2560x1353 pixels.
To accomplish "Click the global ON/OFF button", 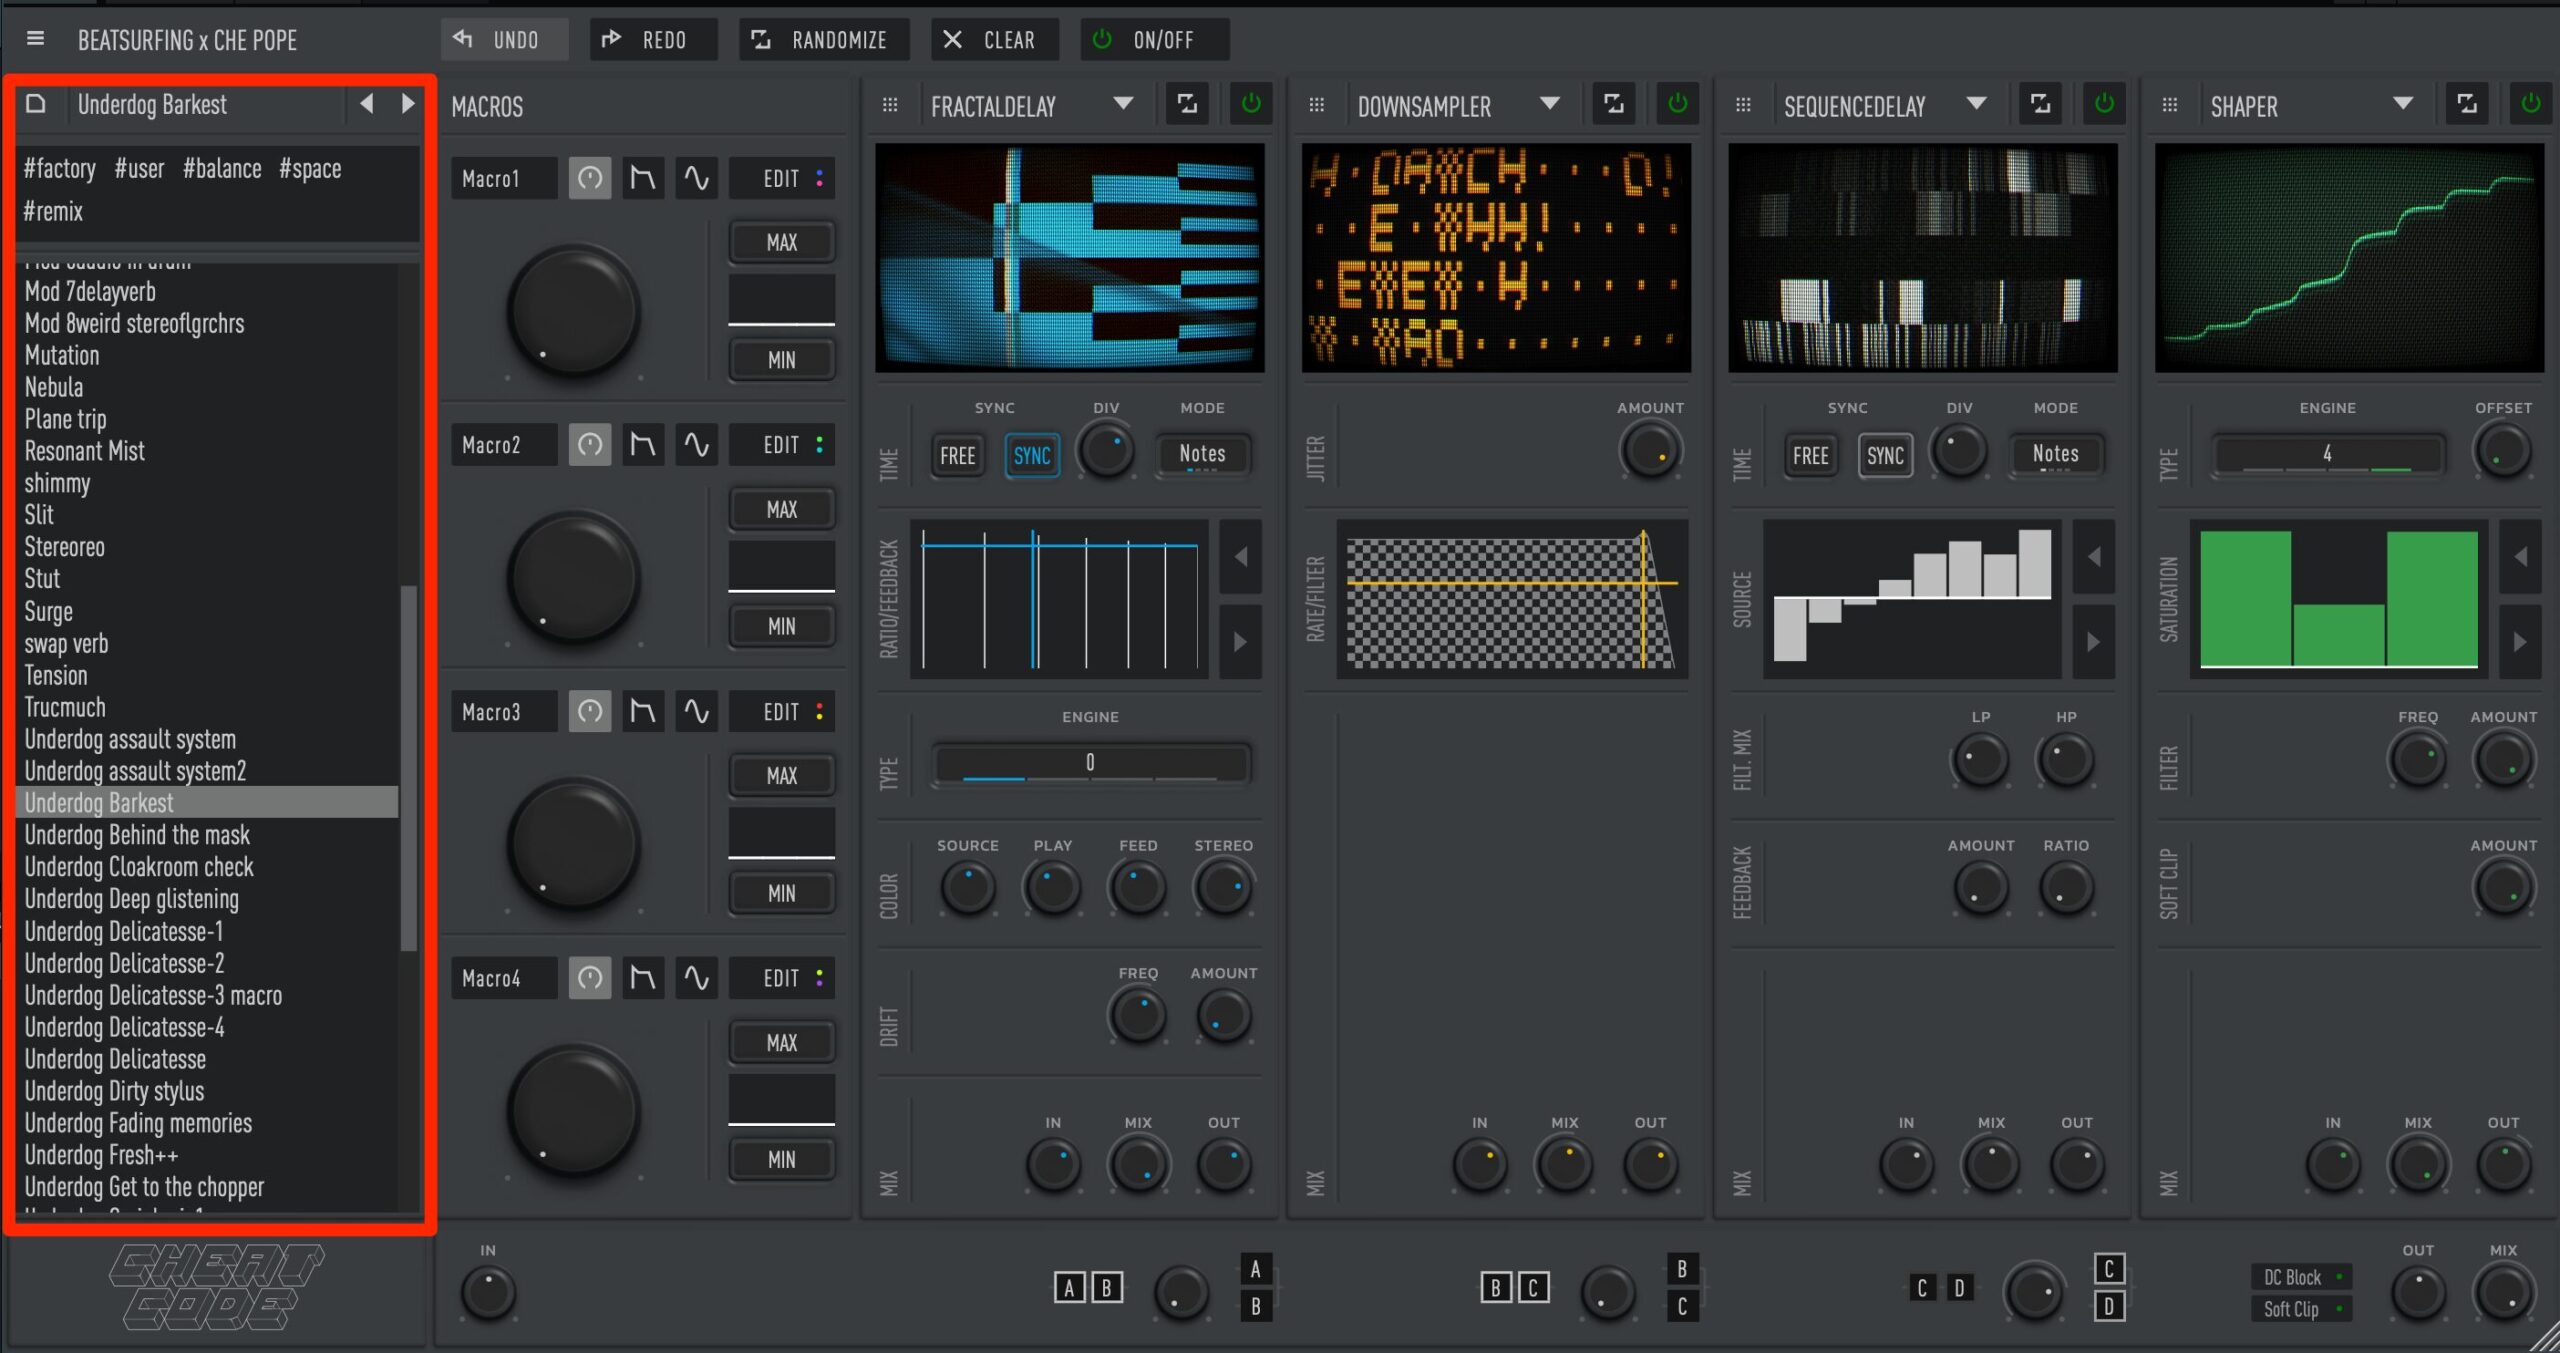I will pos(1155,39).
